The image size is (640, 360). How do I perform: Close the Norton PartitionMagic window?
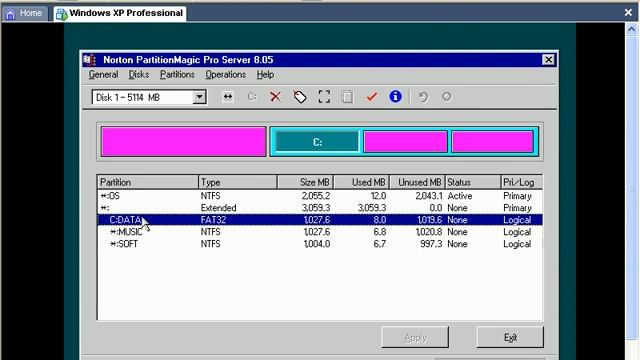[549, 60]
